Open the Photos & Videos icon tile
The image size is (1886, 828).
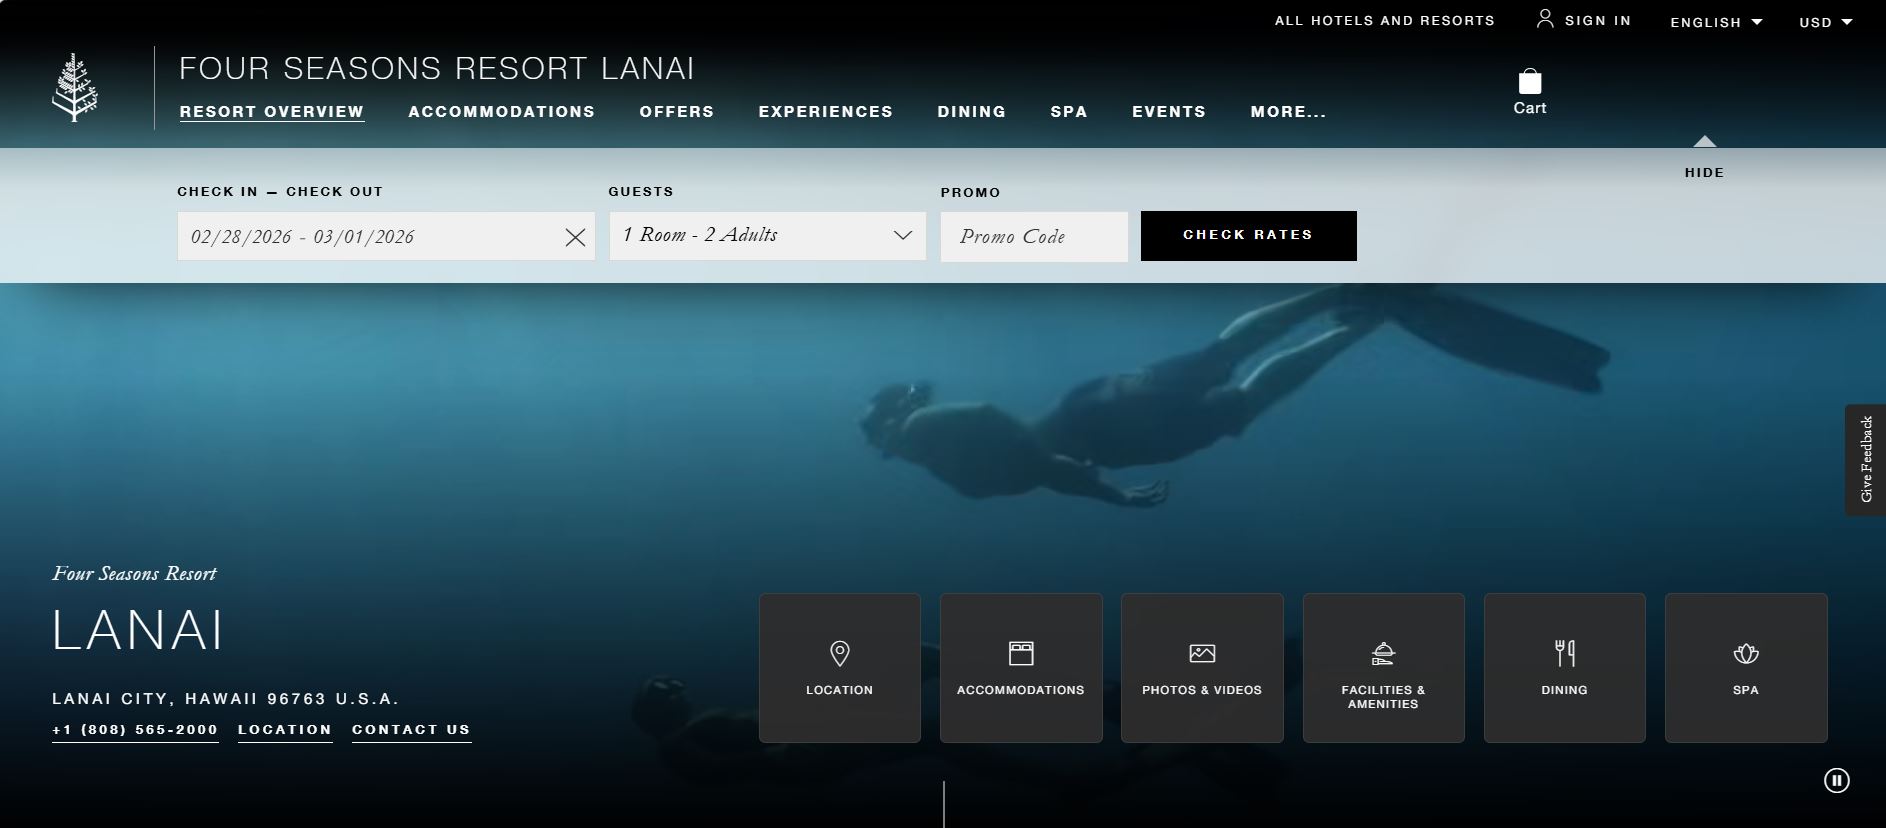(1201, 667)
